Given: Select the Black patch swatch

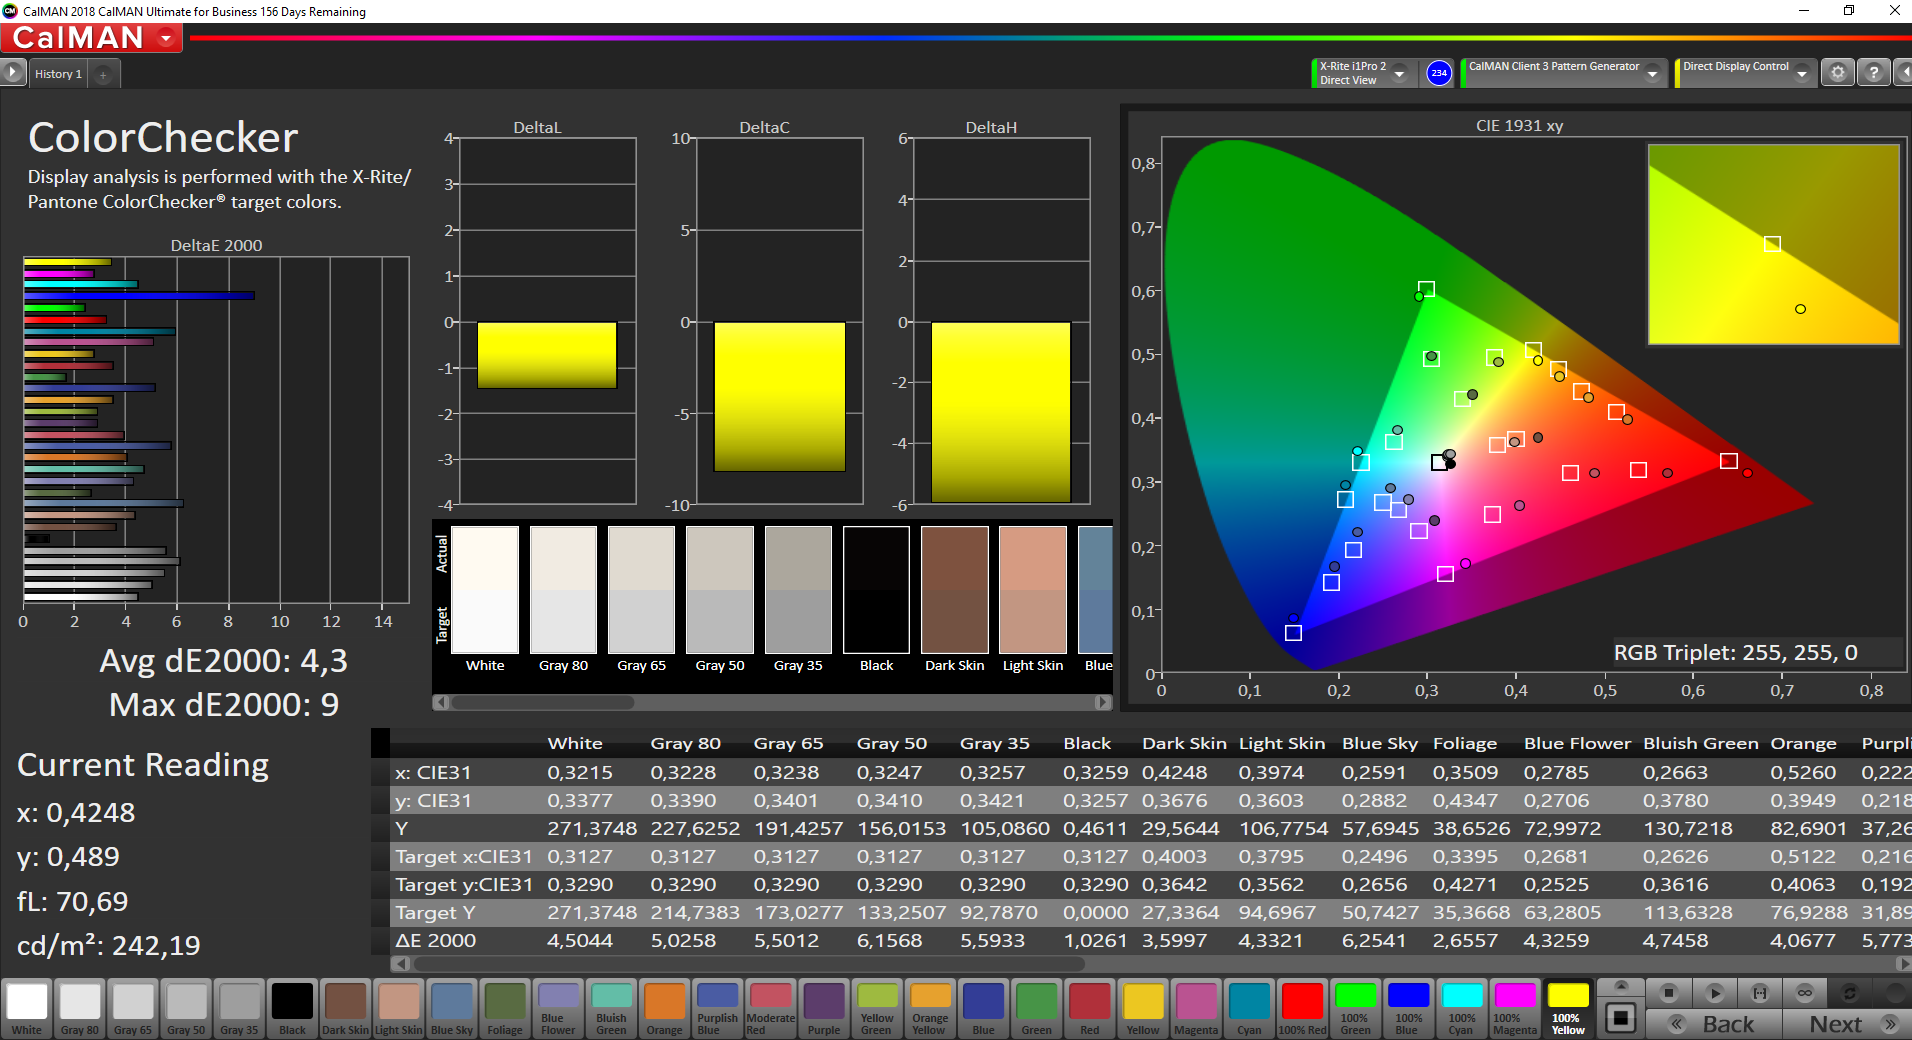Looking at the screenshot, I should click(292, 1008).
